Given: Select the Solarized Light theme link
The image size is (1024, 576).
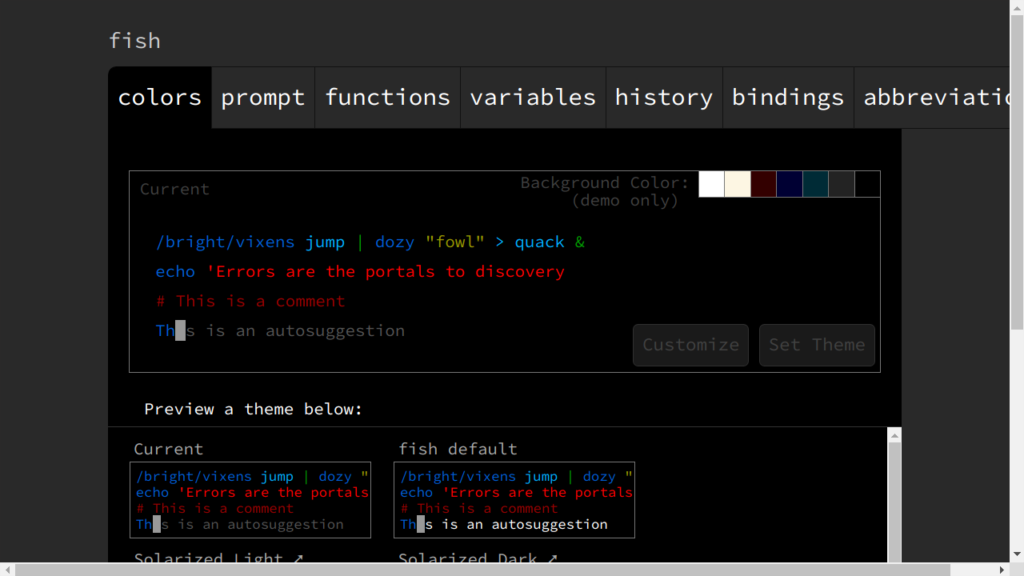Looking at the screenshot, I should (x=218, y=558).
